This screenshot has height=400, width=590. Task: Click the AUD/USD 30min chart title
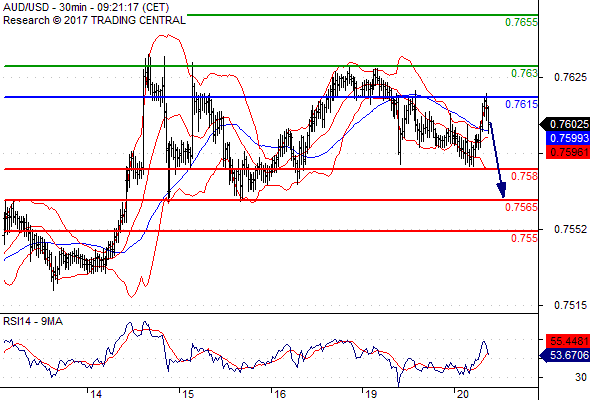[x=86, y=7]
